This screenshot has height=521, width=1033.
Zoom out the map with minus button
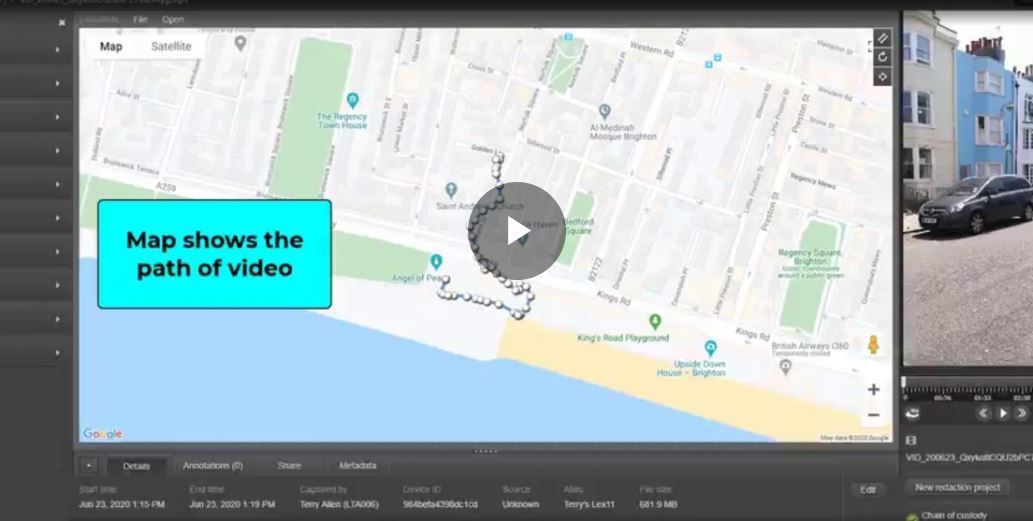(x=873, y=415)
